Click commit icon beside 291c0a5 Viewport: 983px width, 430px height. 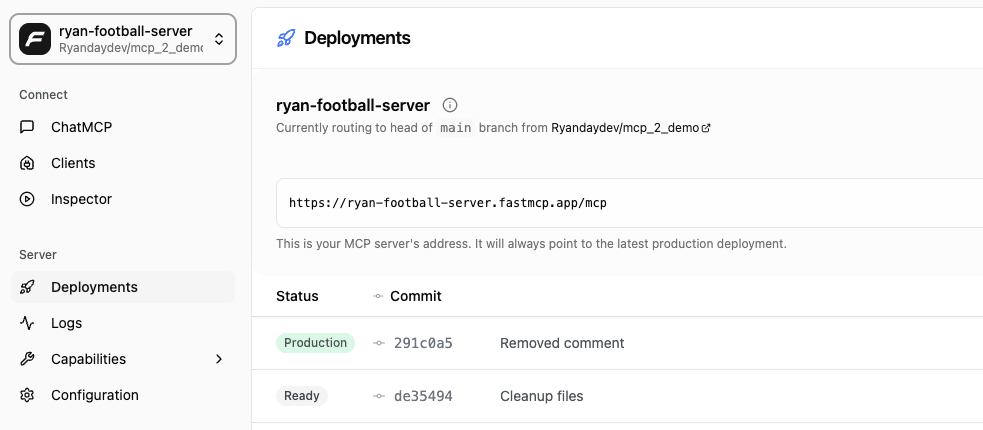[x=378, y=343]
